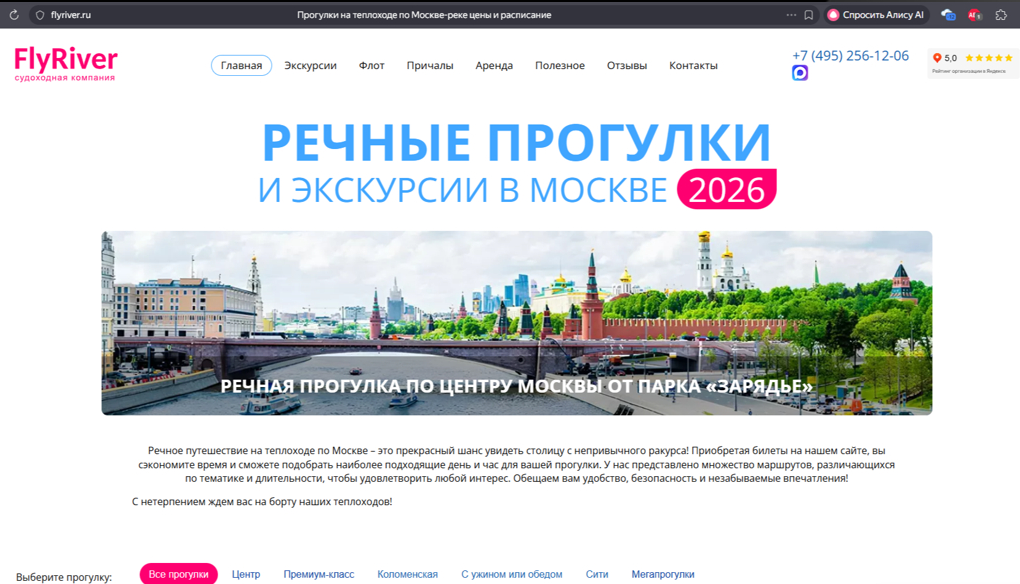The image size is (1020, 584).
Task: Filter cruises by Коломенская
Action: click(407, 574)
